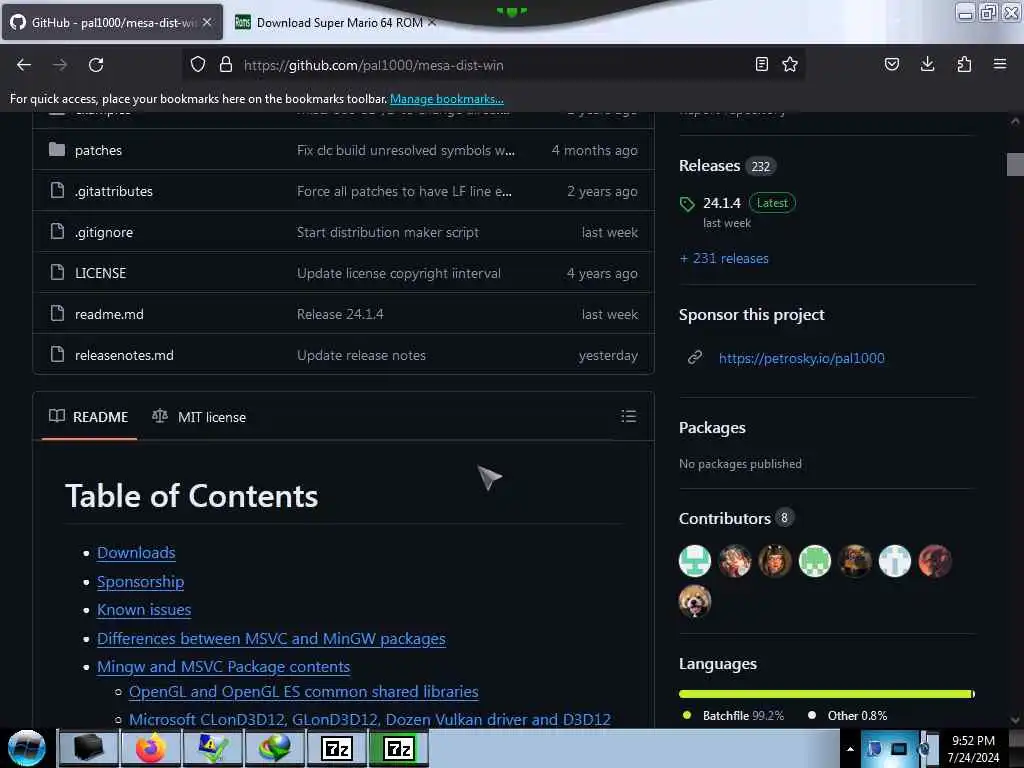Show hidden system tray icons arrow
This screenshot has width=1024, height=768.
point(850,749)
